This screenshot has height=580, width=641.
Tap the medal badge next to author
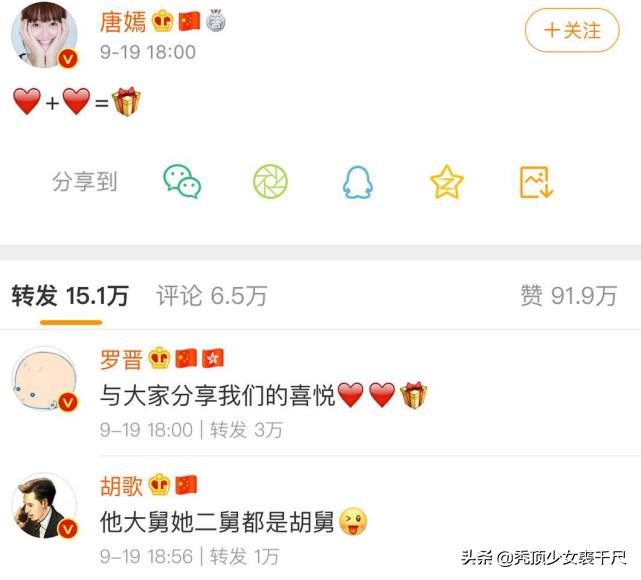(x=215, y=20)
